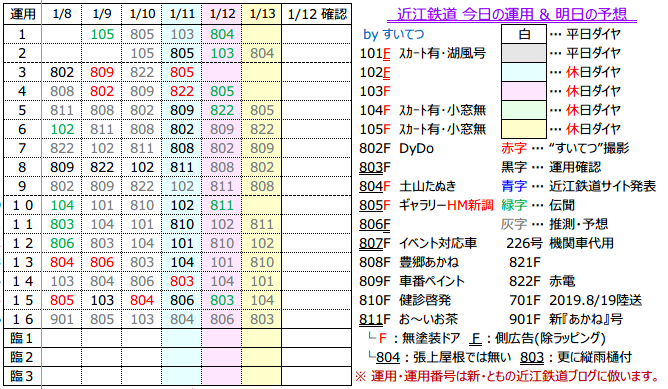This screenshot has height=389, width=668.
Task: Select row label 16 in 運用 column
Action: 23,319
